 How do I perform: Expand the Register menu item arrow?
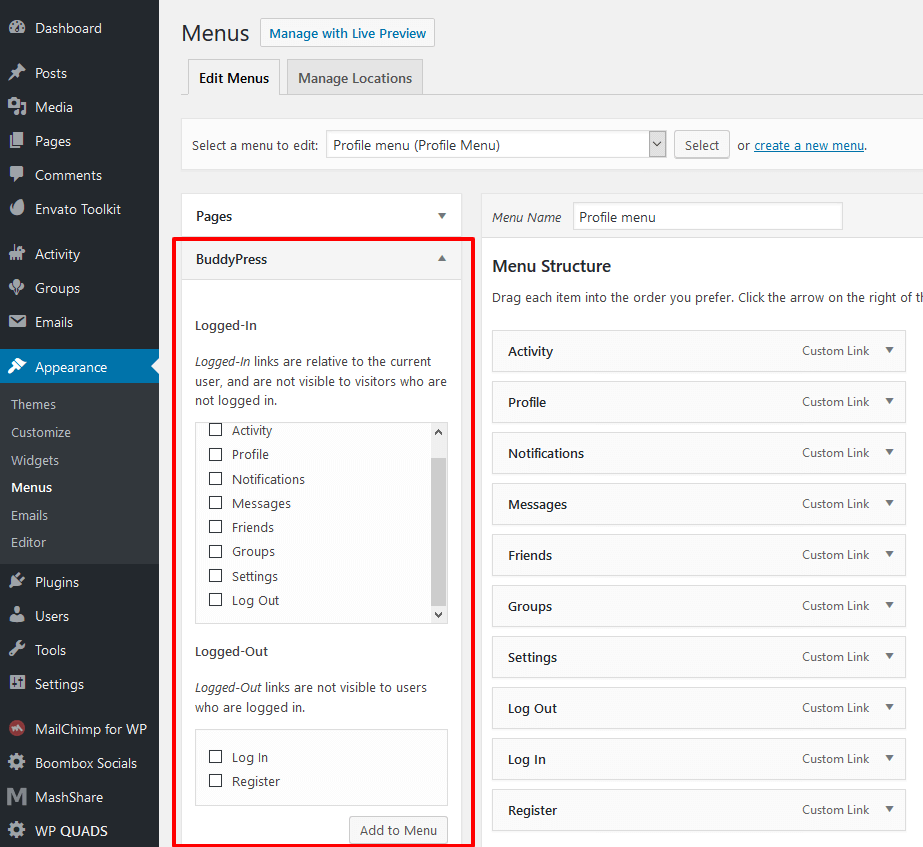coord(889,809)
